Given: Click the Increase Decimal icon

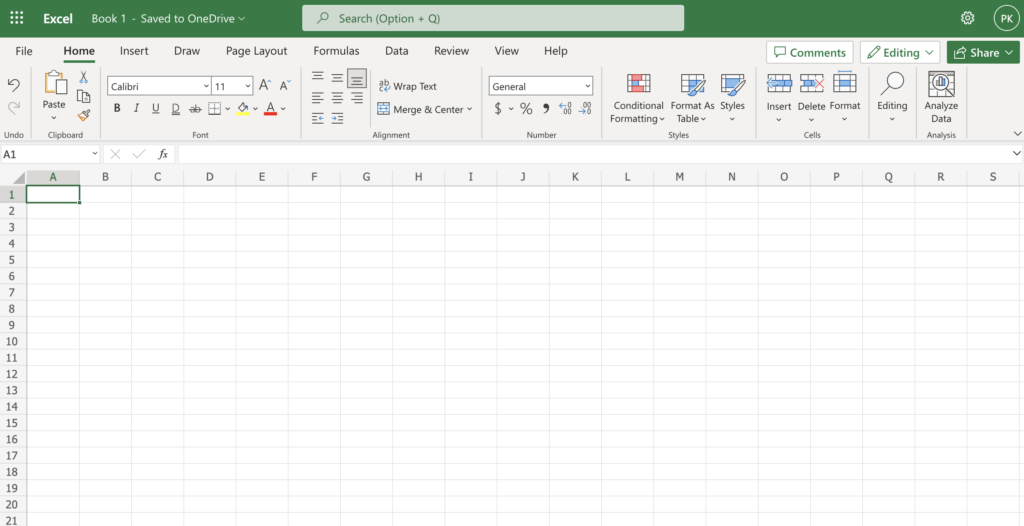Looking at the screenshot, I should pos(566,108).
